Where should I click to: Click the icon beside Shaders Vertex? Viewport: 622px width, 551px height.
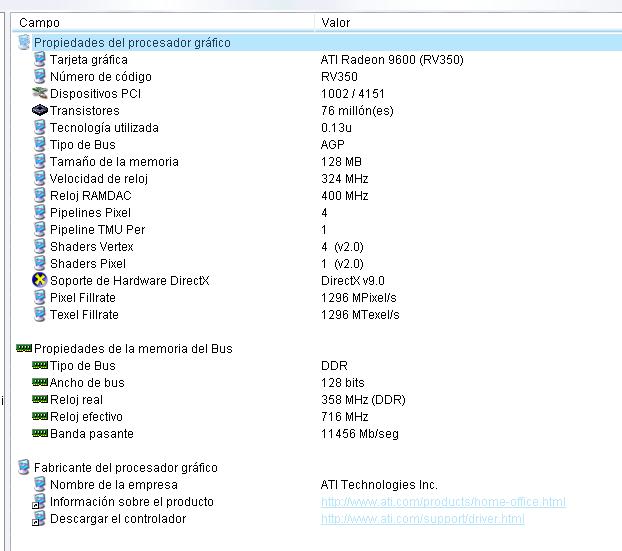(x=40, y=246)
